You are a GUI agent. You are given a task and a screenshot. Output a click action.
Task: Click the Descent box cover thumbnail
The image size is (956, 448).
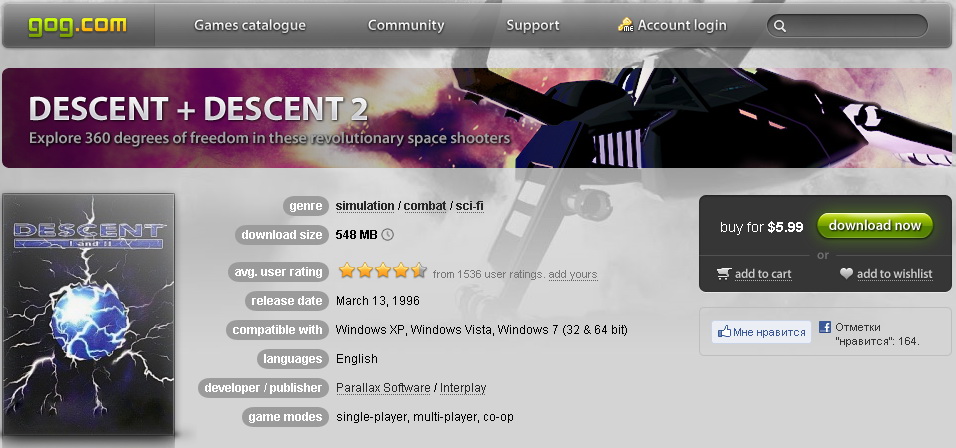[89, 314]
